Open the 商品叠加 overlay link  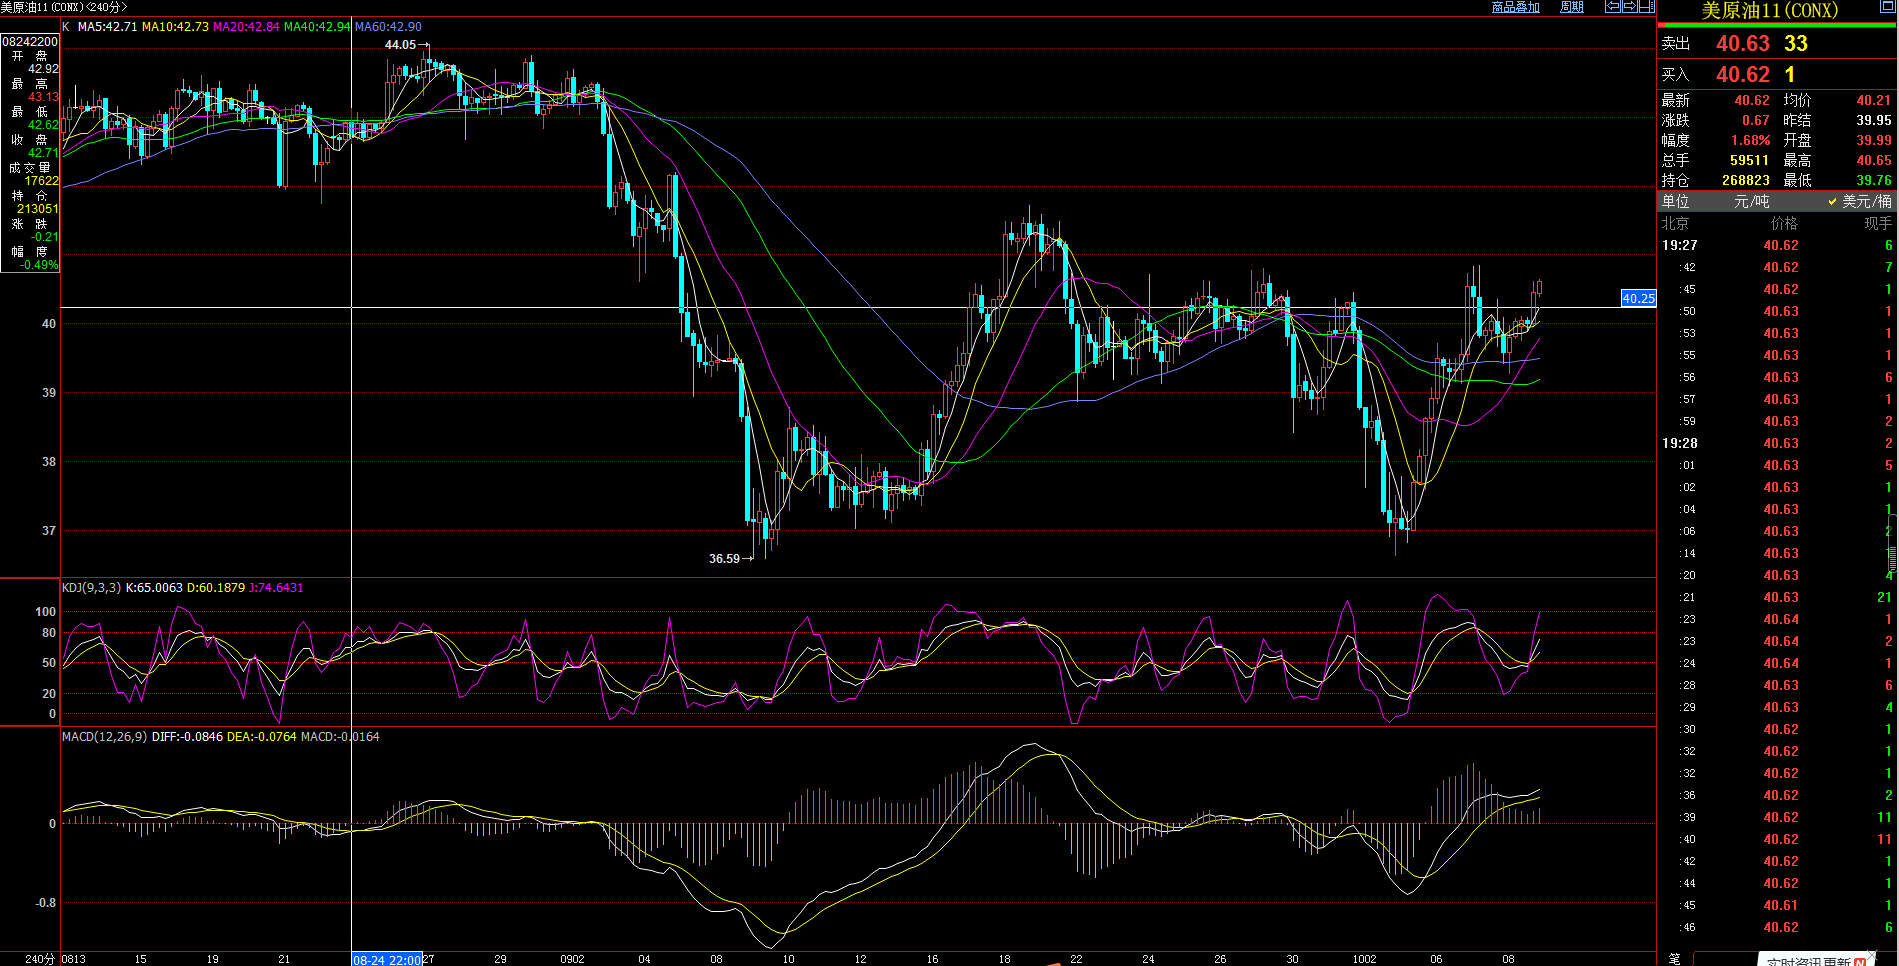pyautogui.click(x=1515, y=7)
